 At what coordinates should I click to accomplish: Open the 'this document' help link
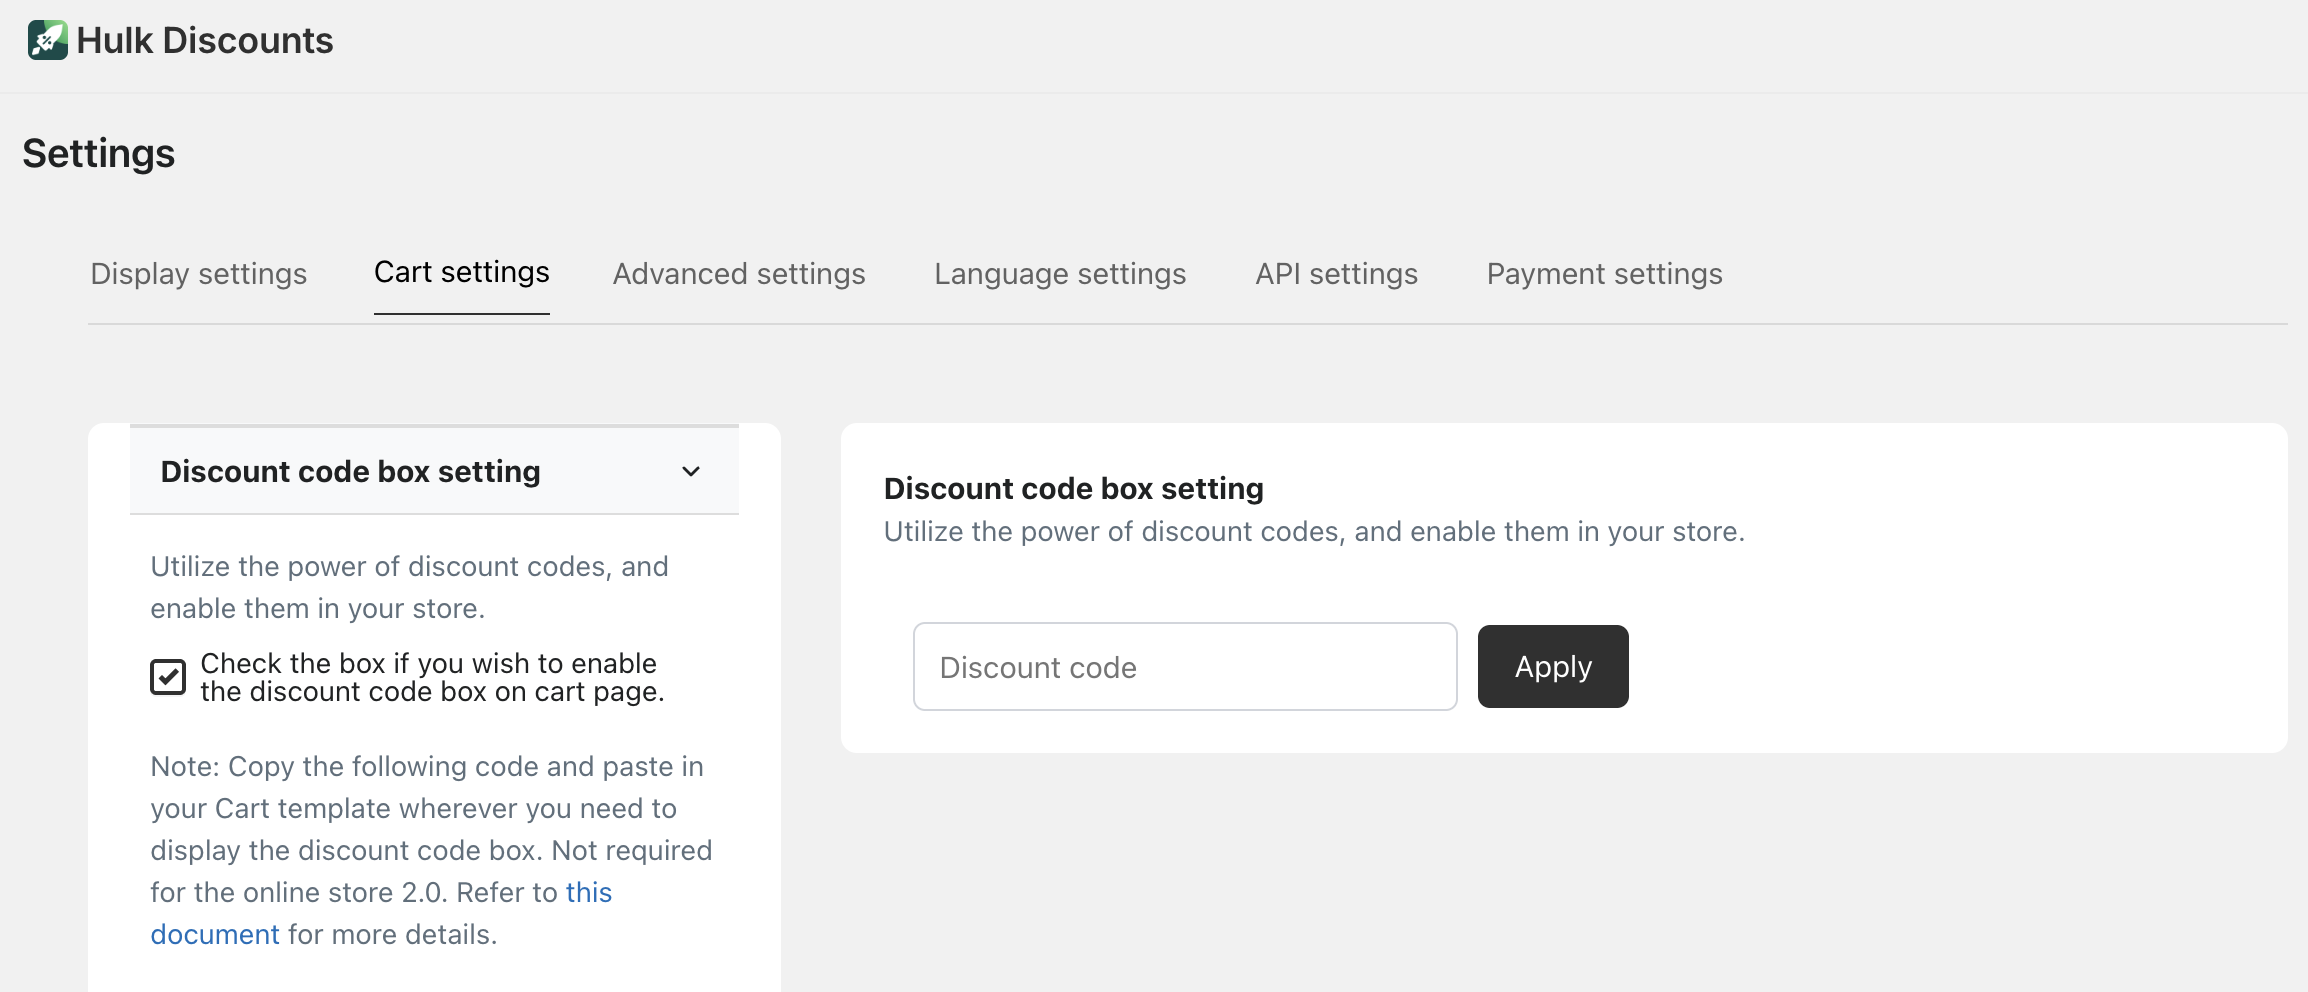pyautogui.click(x=588, y=892)
